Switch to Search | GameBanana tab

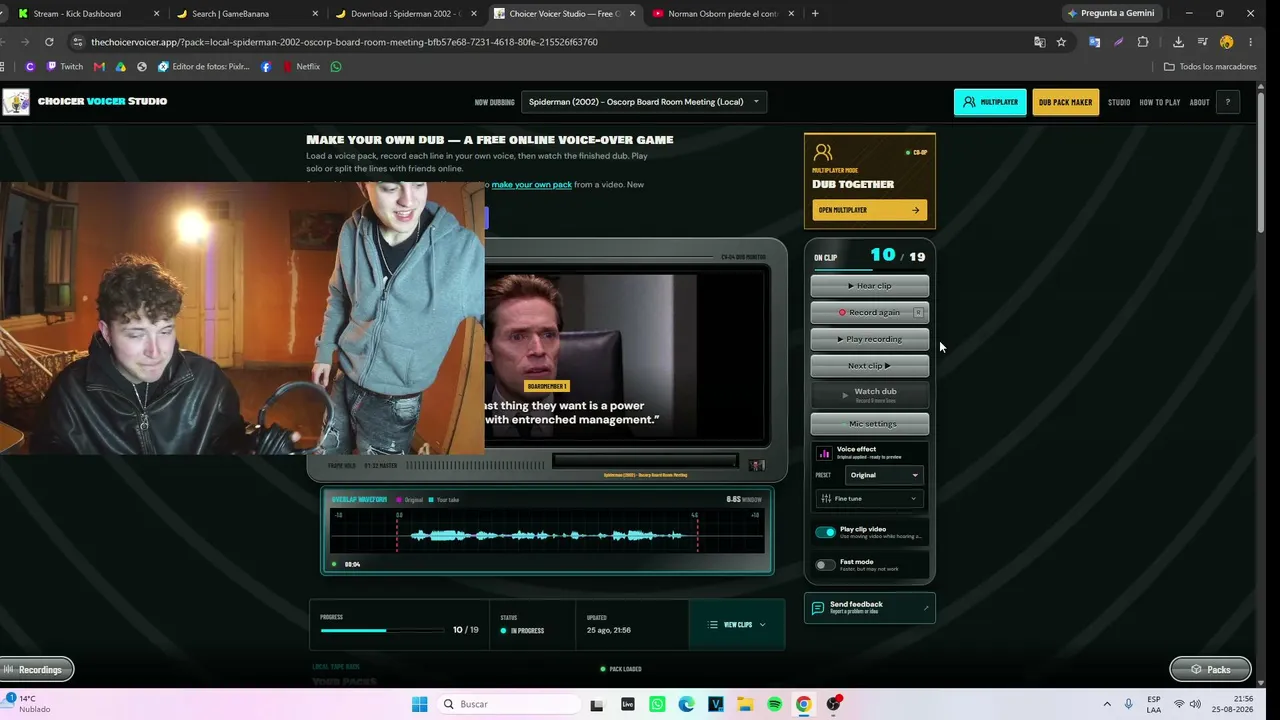click(247, 14)
